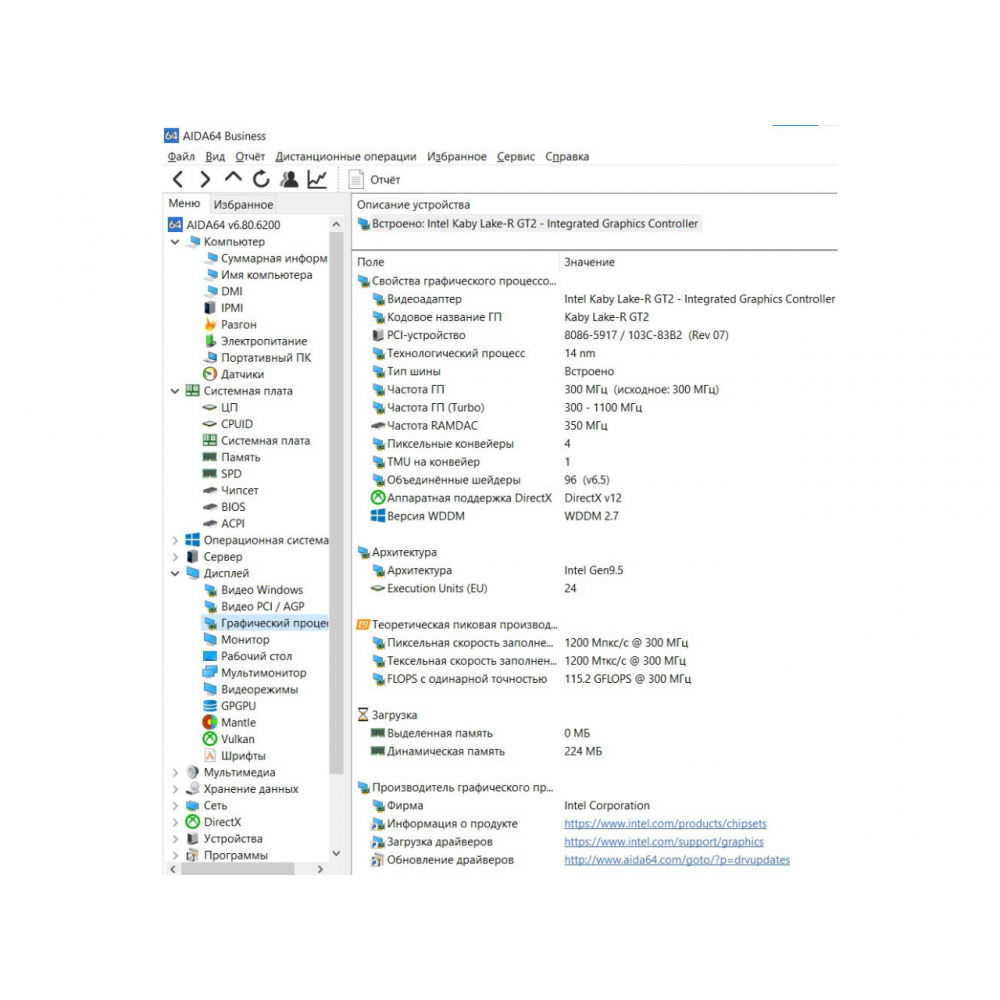The width and height of the screenshot is (1000, 1000).
Task: Click the AIDA64 v6.80.6200 root icon
Action: [x=175, y=224]
